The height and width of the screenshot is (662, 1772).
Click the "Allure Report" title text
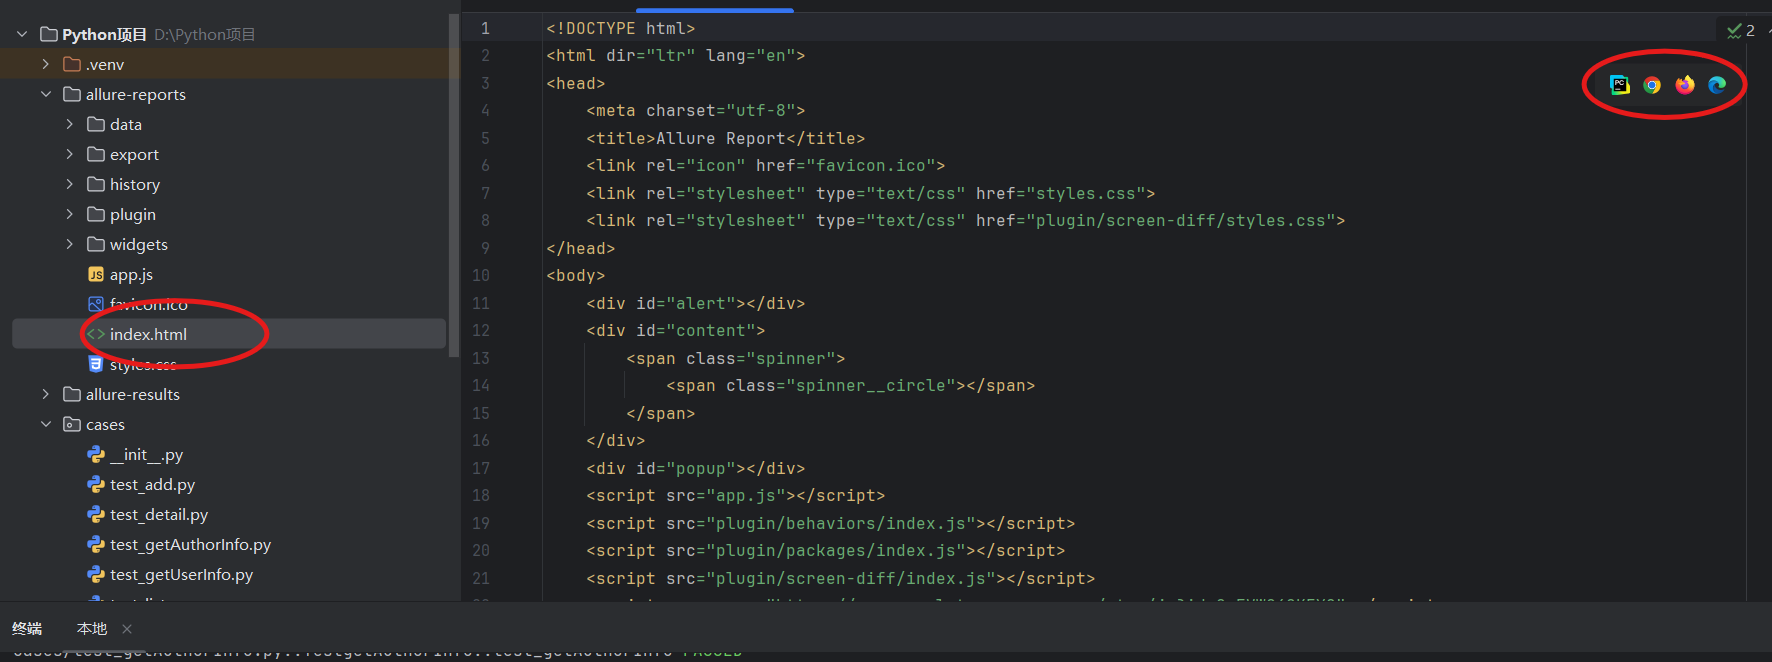721,139
